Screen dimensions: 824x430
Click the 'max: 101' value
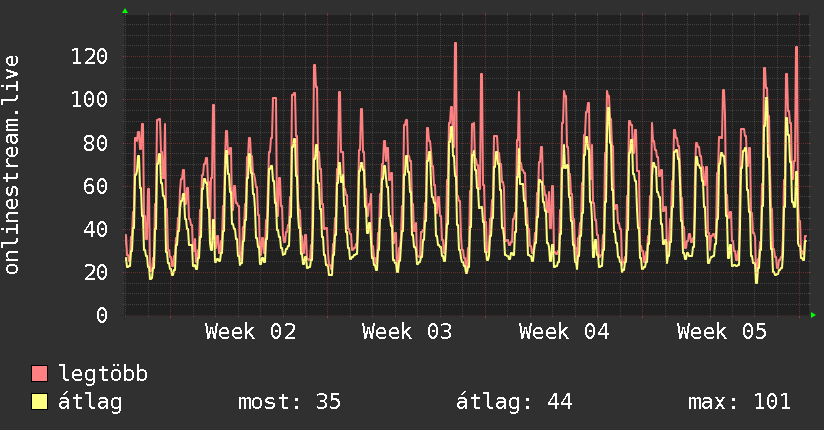739,402
